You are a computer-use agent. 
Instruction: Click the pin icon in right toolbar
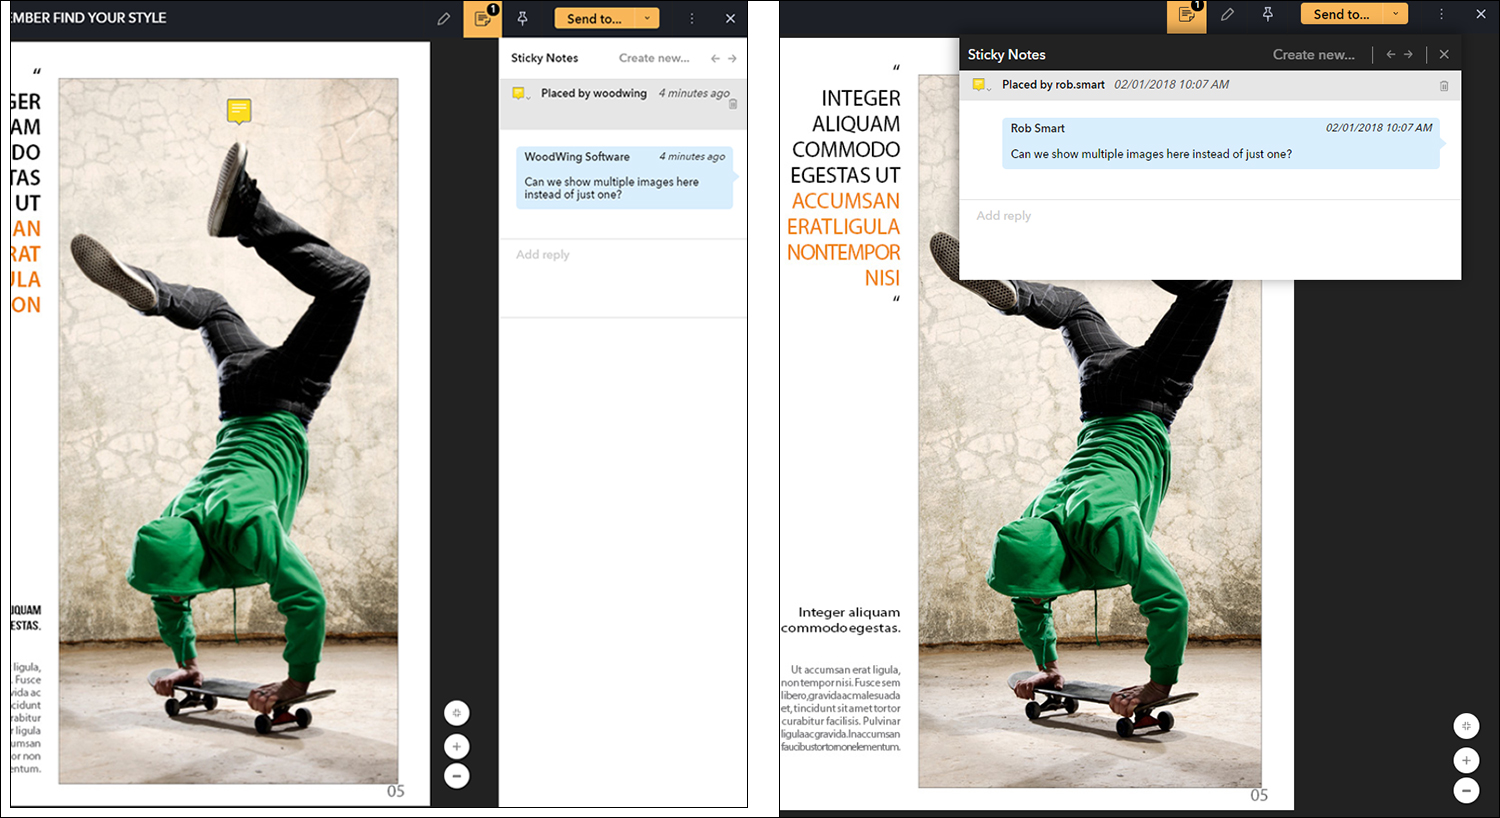(x=1267, y=15)
